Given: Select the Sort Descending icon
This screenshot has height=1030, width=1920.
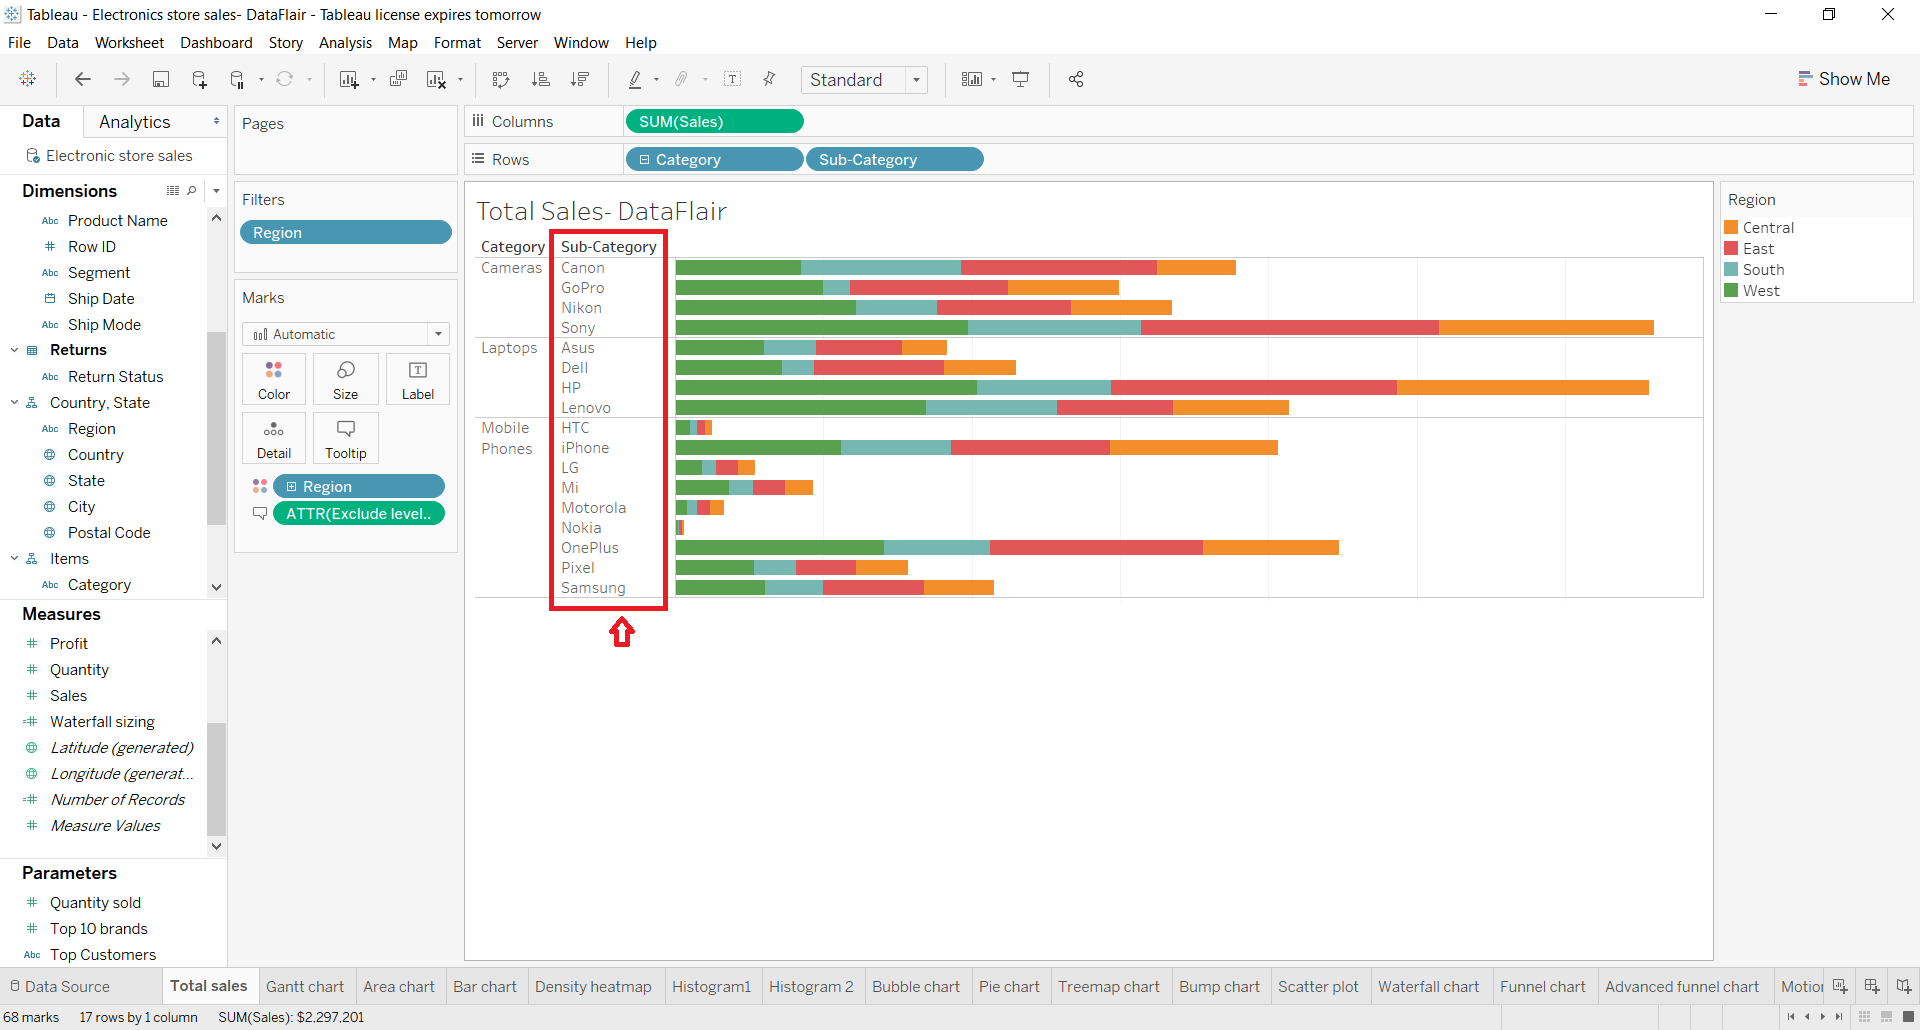Looking at the screenshot, I should pos(580,80).
